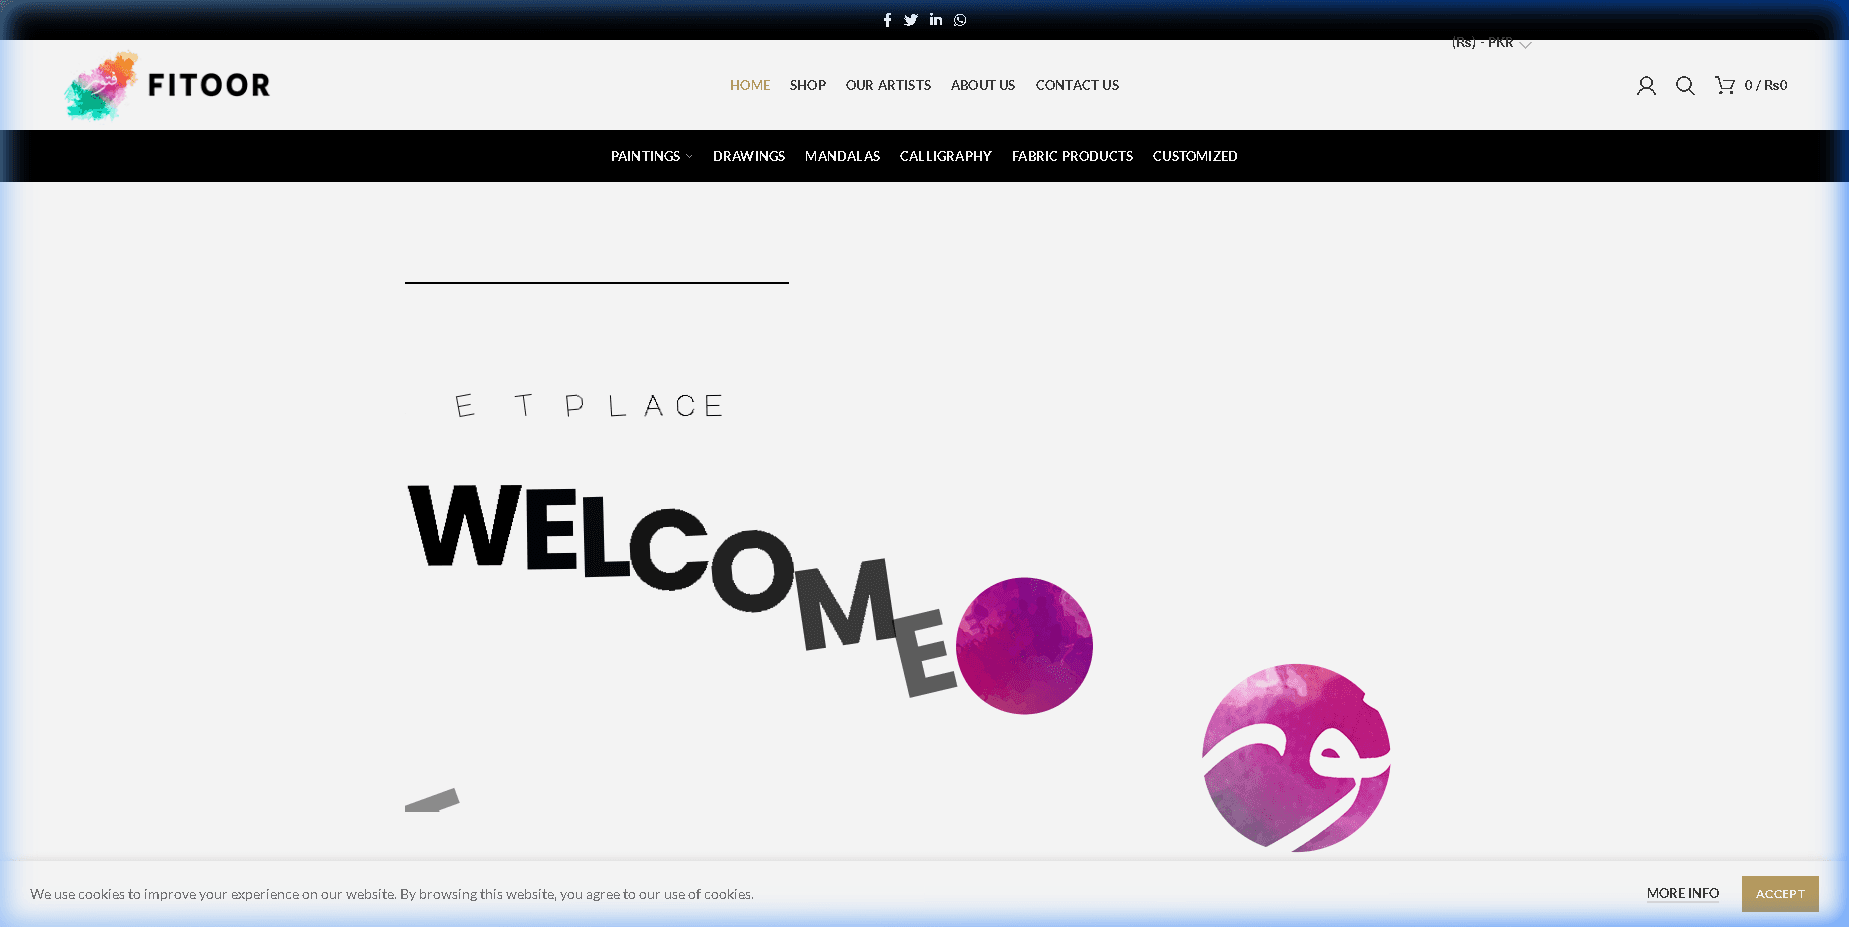Open the Twitter social icon
The height and width of the screenshot is (927, 1849).
click(911, 20)
